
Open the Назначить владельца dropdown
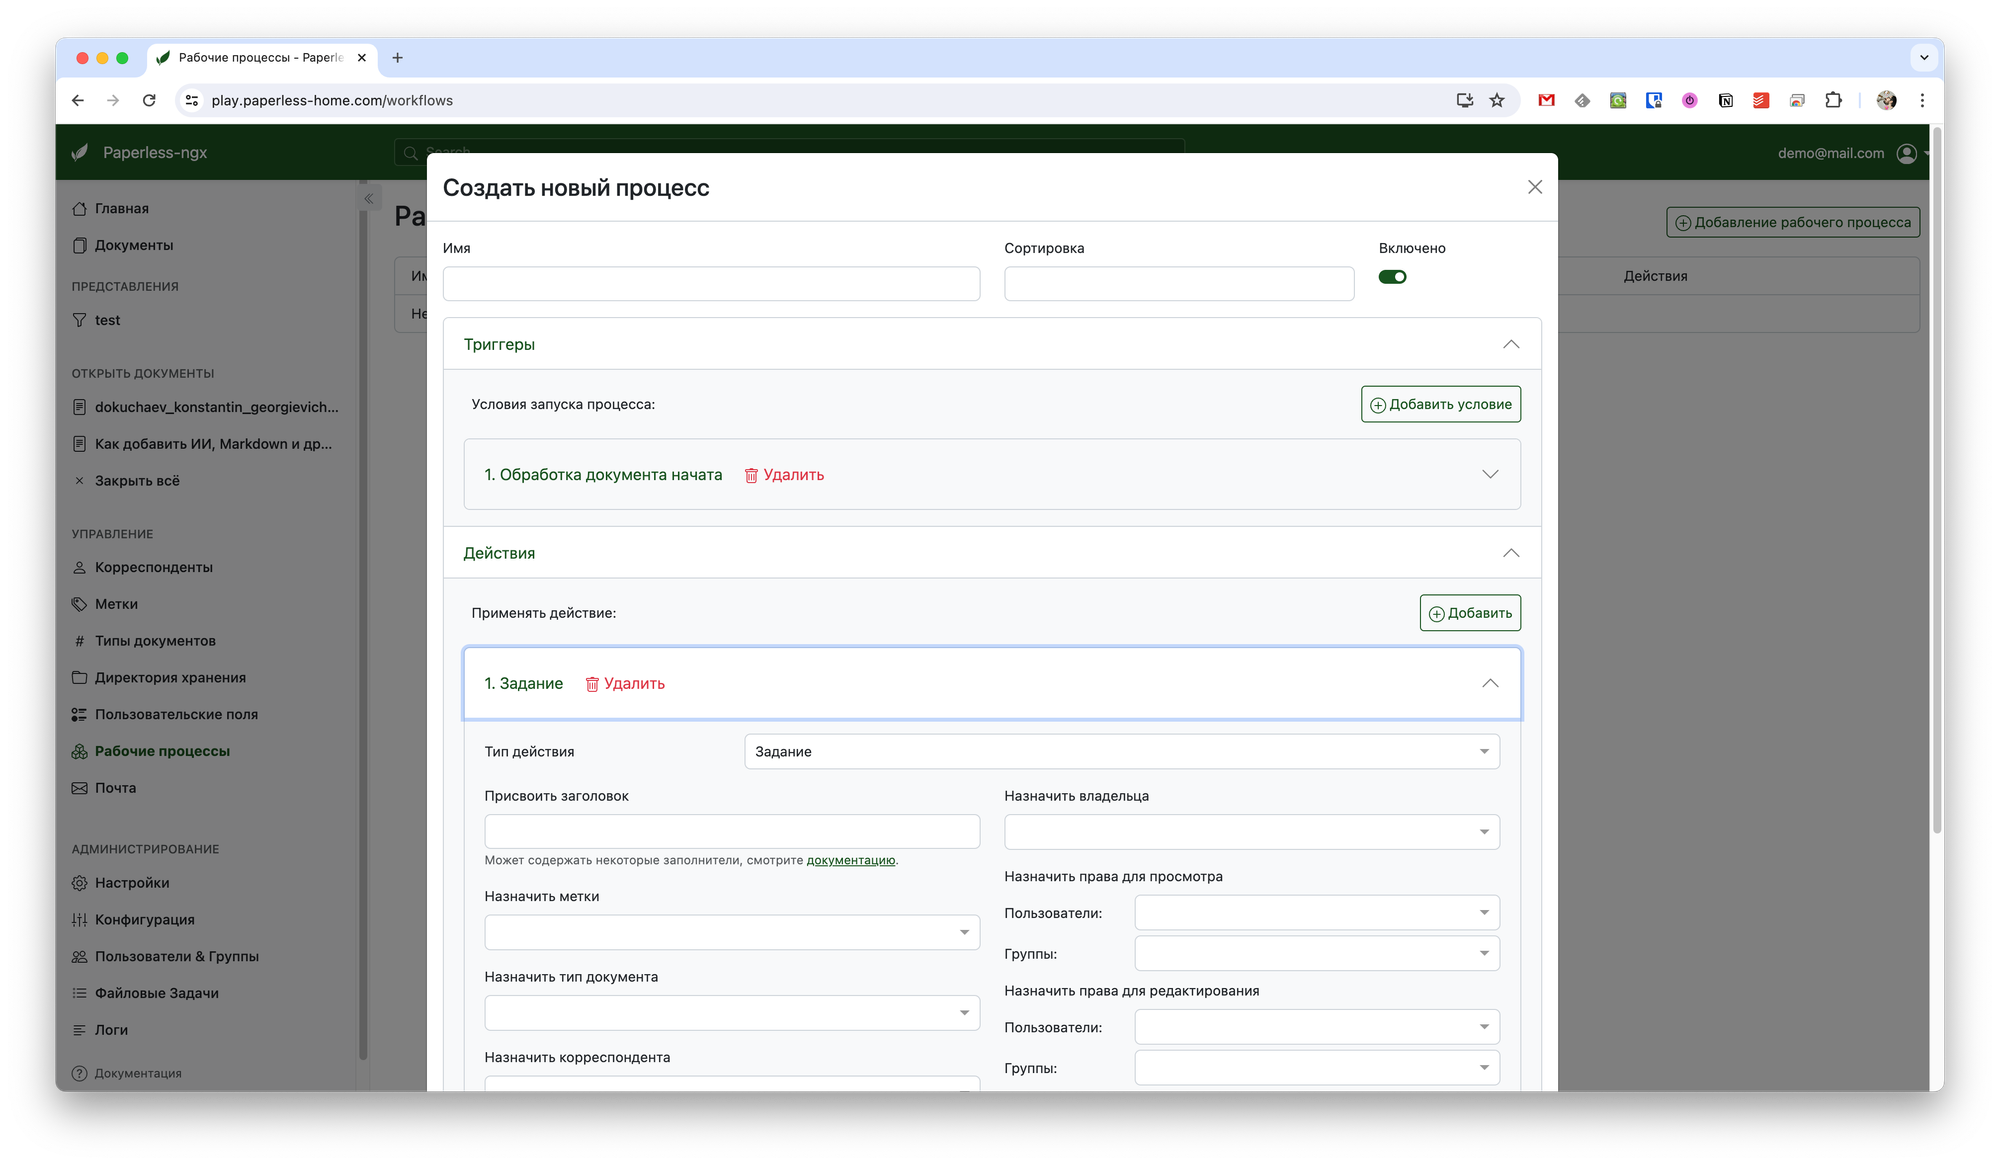1251,832
